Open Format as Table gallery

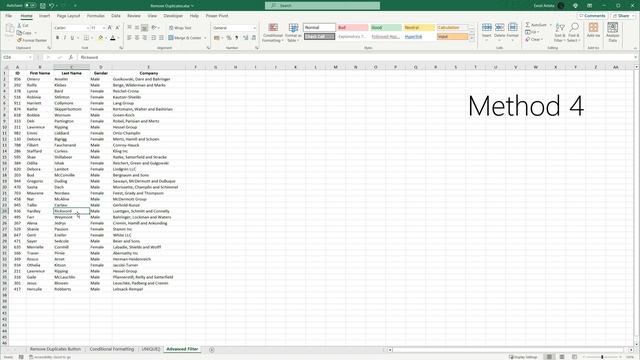[x=293, y=33]
